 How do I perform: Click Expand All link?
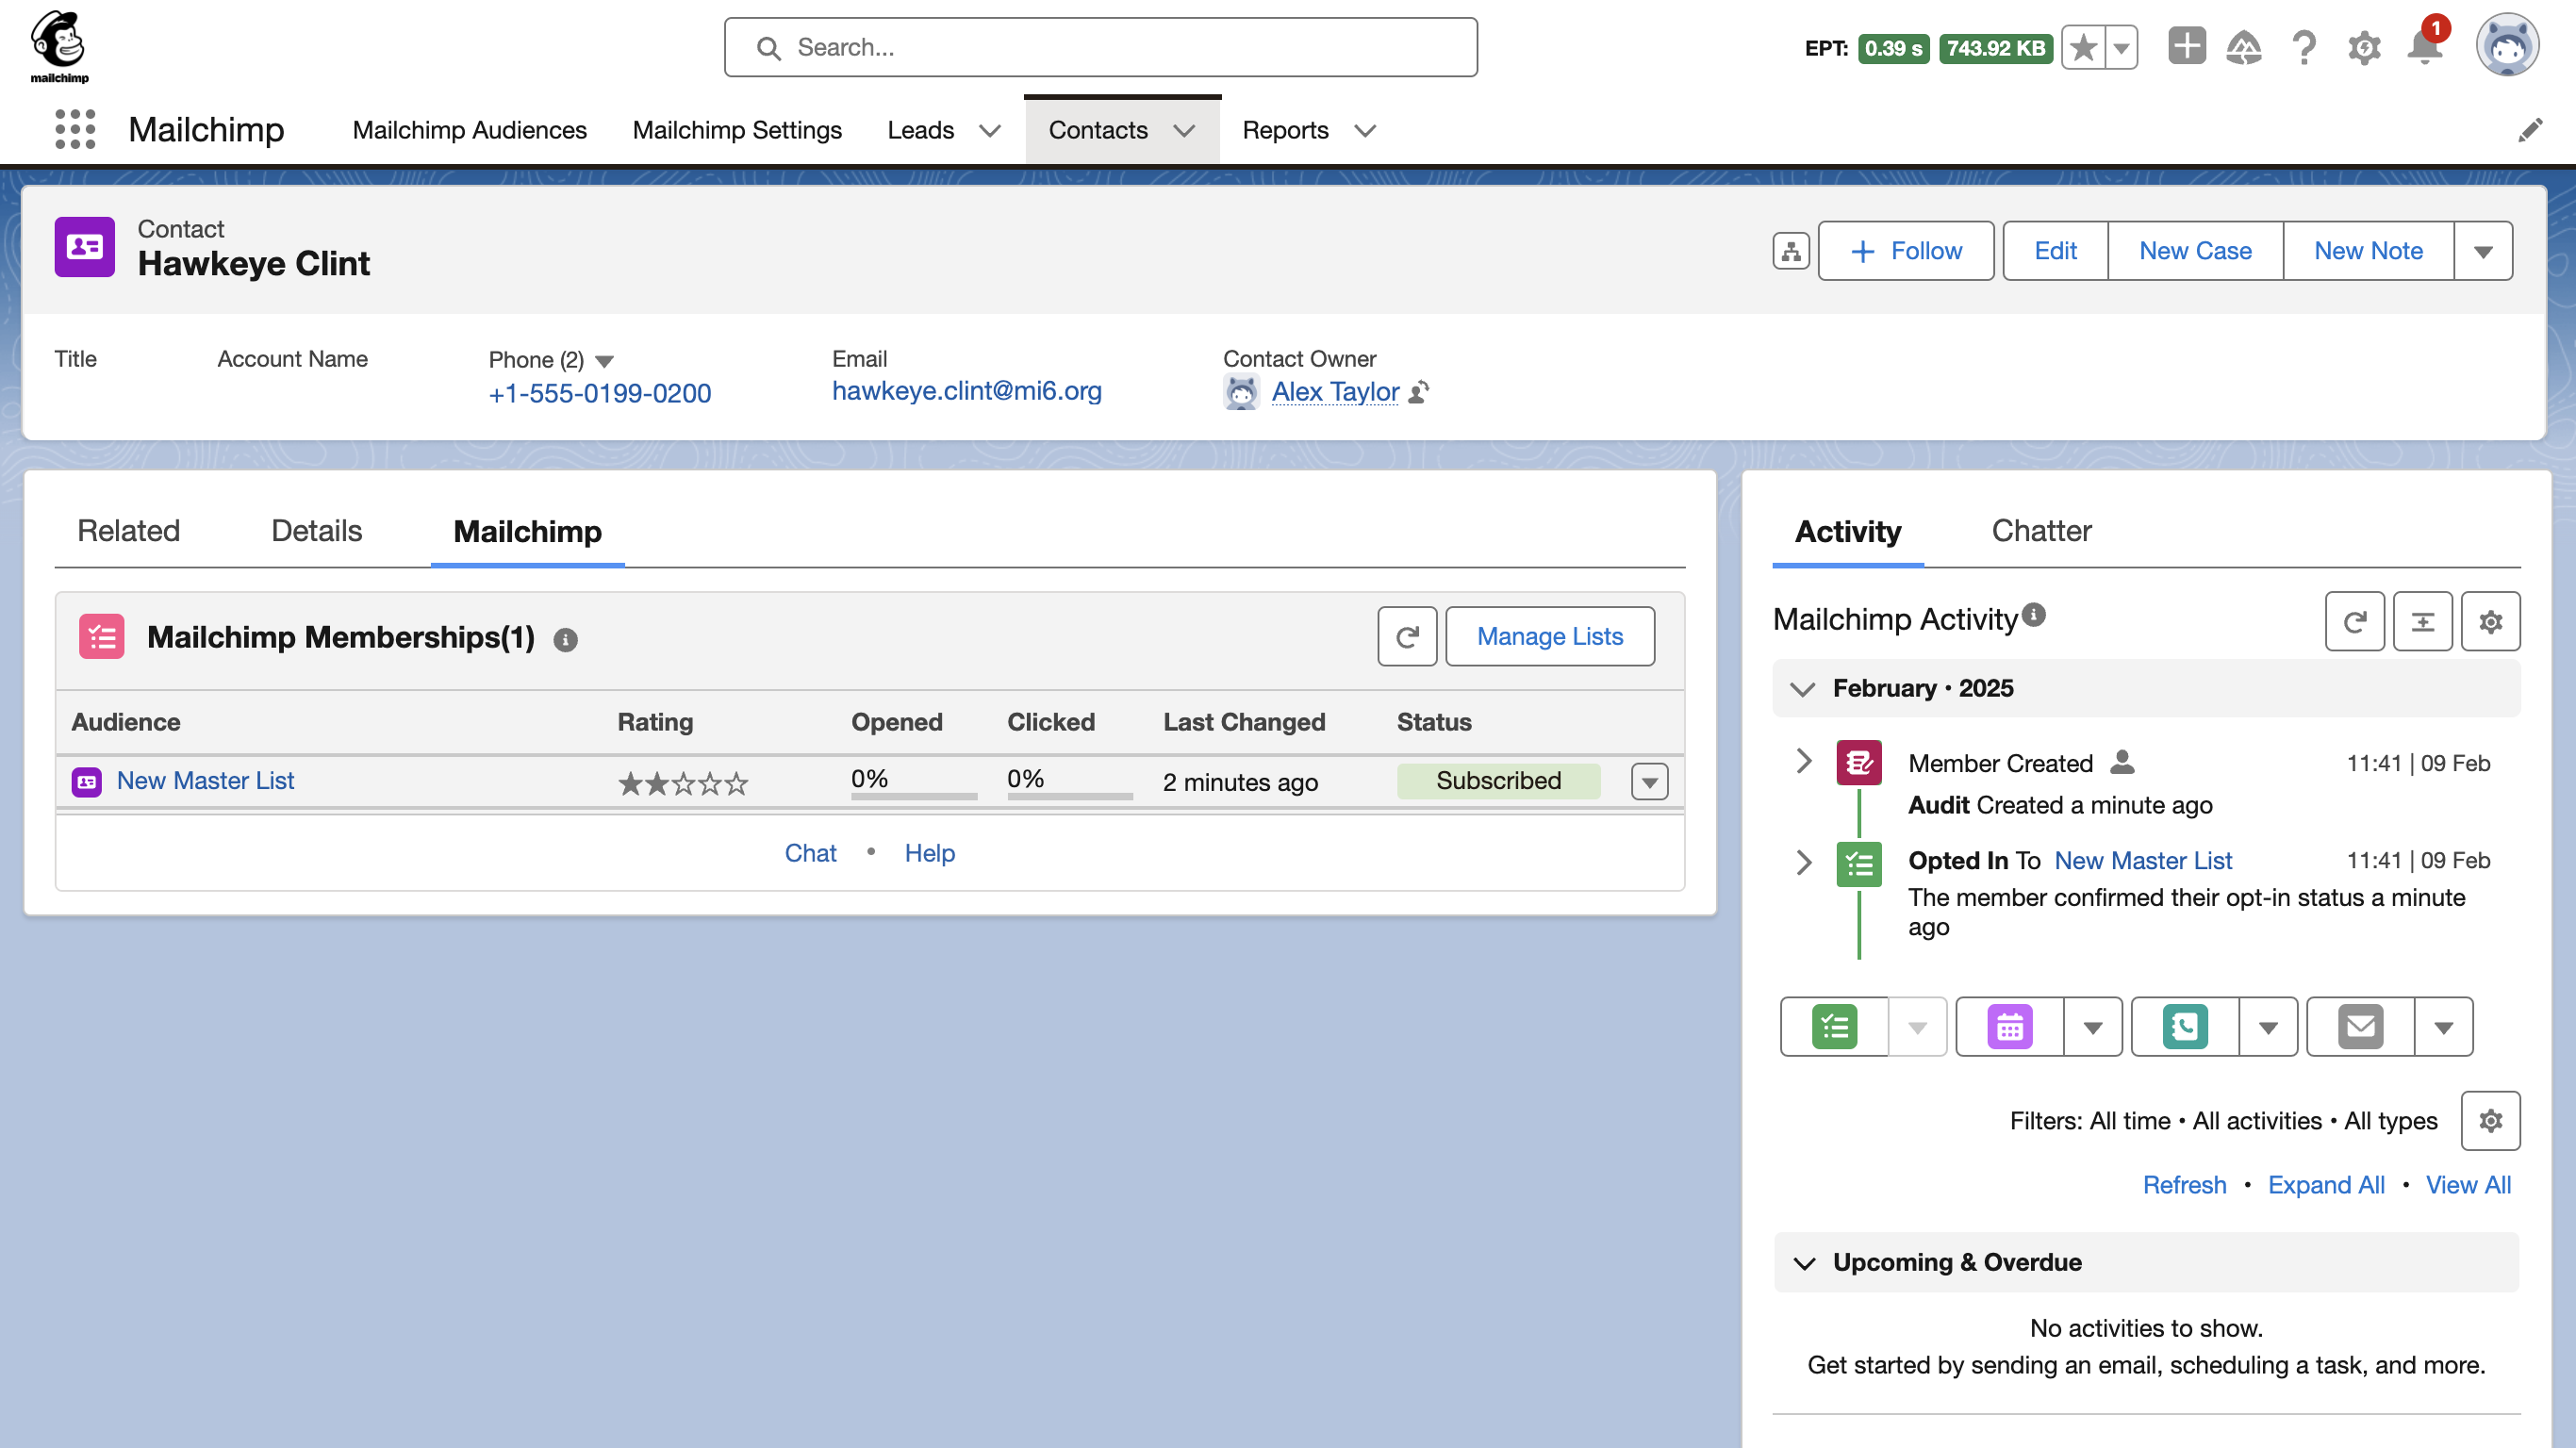pyautogui.click(x=2325, y=1185)
